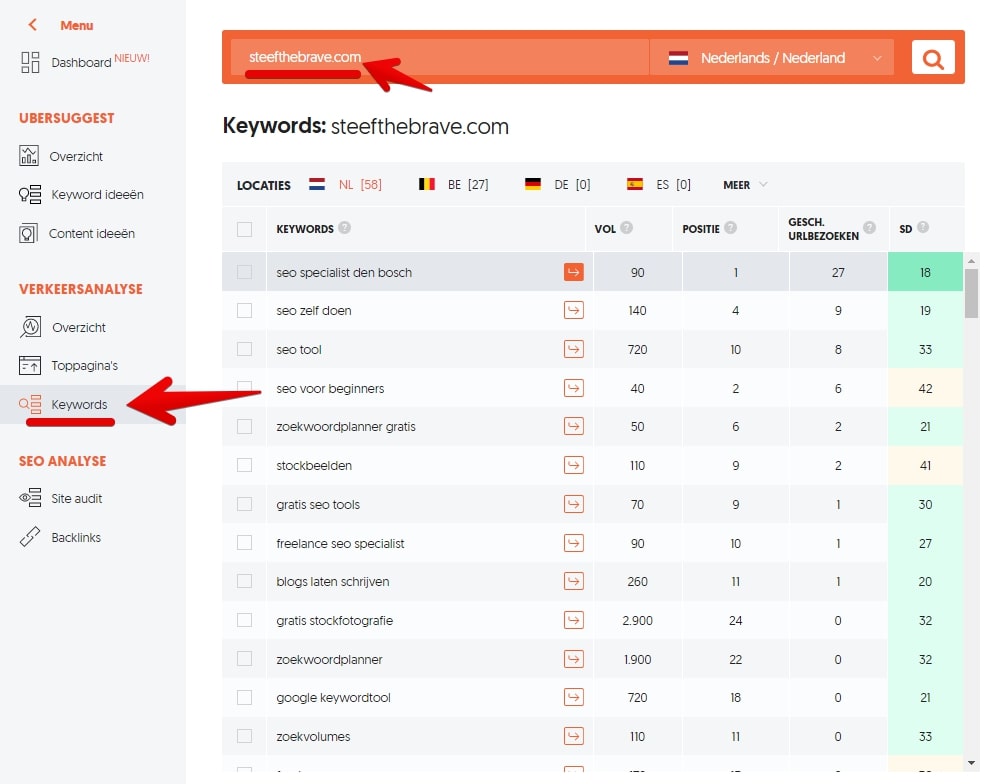Viewport: 997px width, 784px height.
Task: Select NL [58] location tab
Action: (x=345, y=184)
